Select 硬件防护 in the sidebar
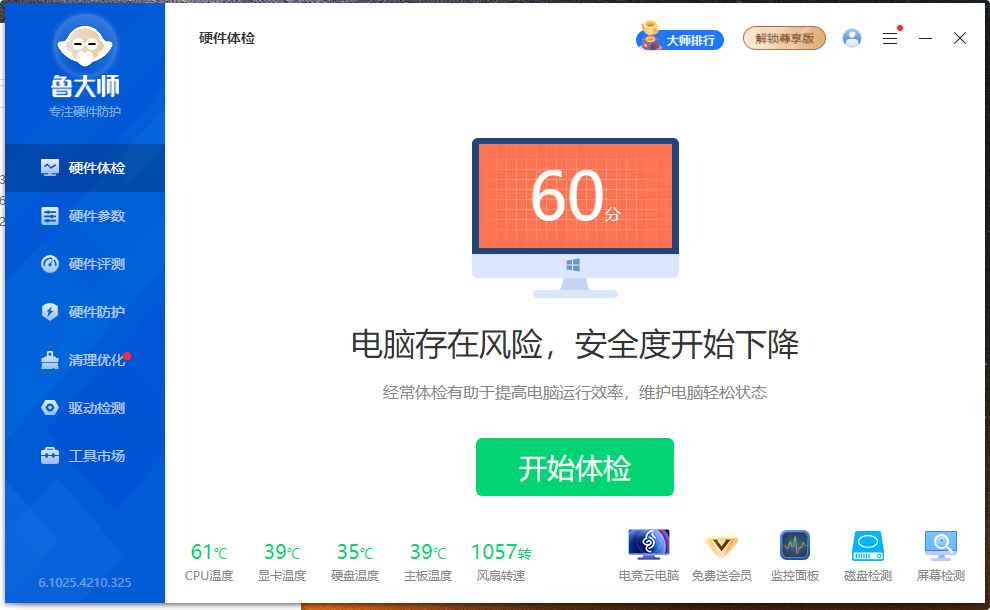This screenshot has height=610, width=990. [x=85, y=312]
